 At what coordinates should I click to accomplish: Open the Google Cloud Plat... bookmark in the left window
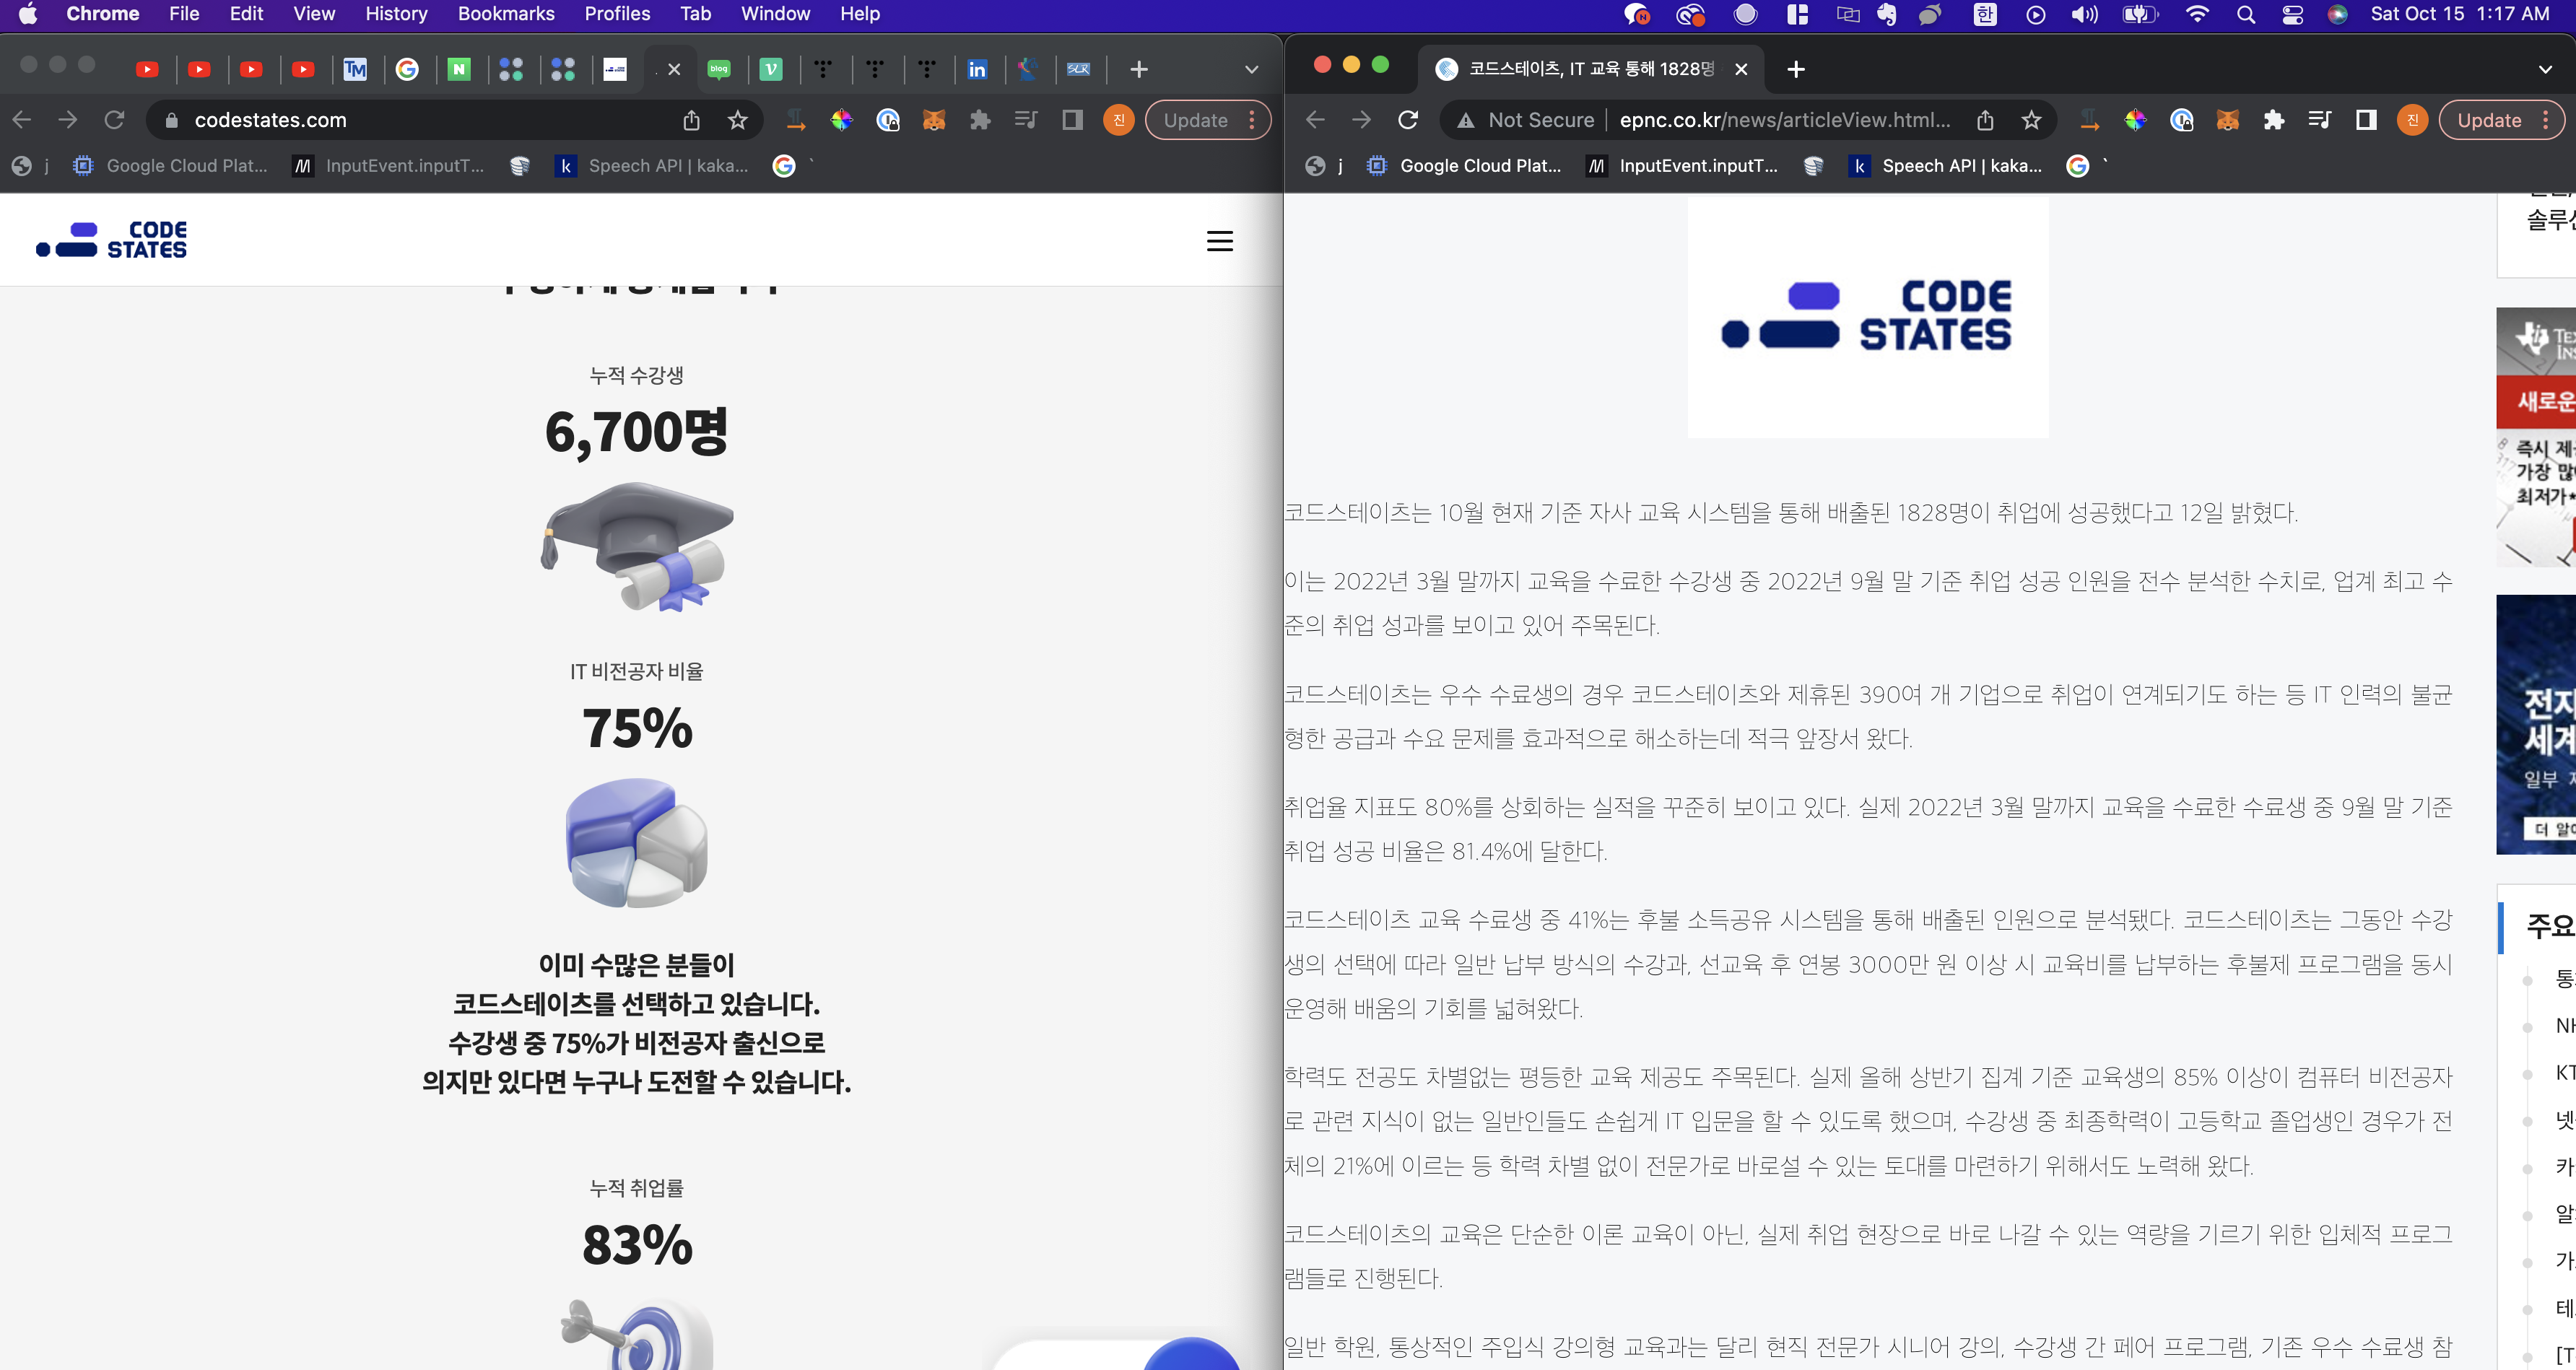pyautogui.click(x=170, y=166)
